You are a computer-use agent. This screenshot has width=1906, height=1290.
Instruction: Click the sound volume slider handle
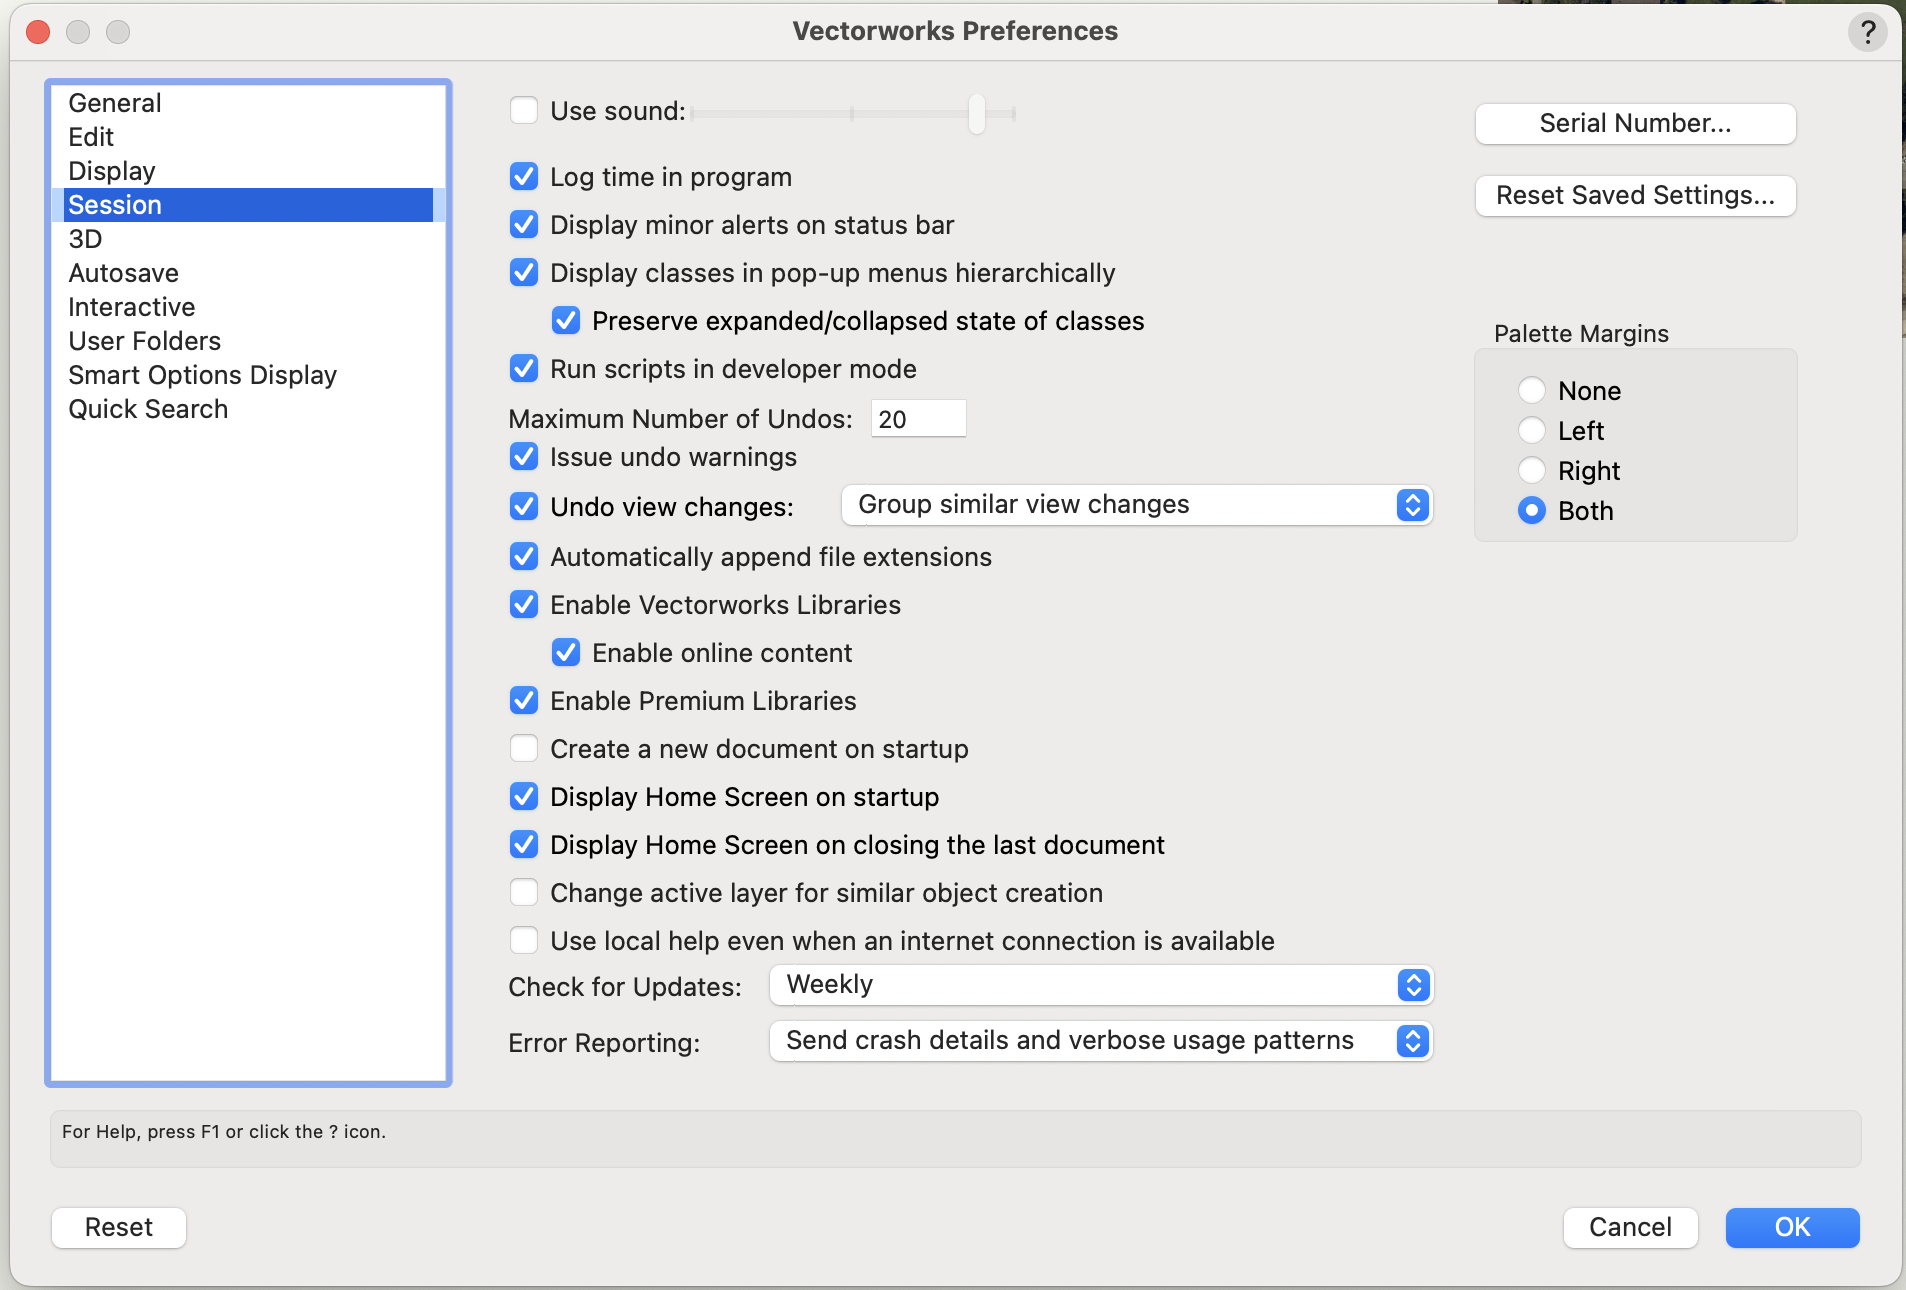977,113
